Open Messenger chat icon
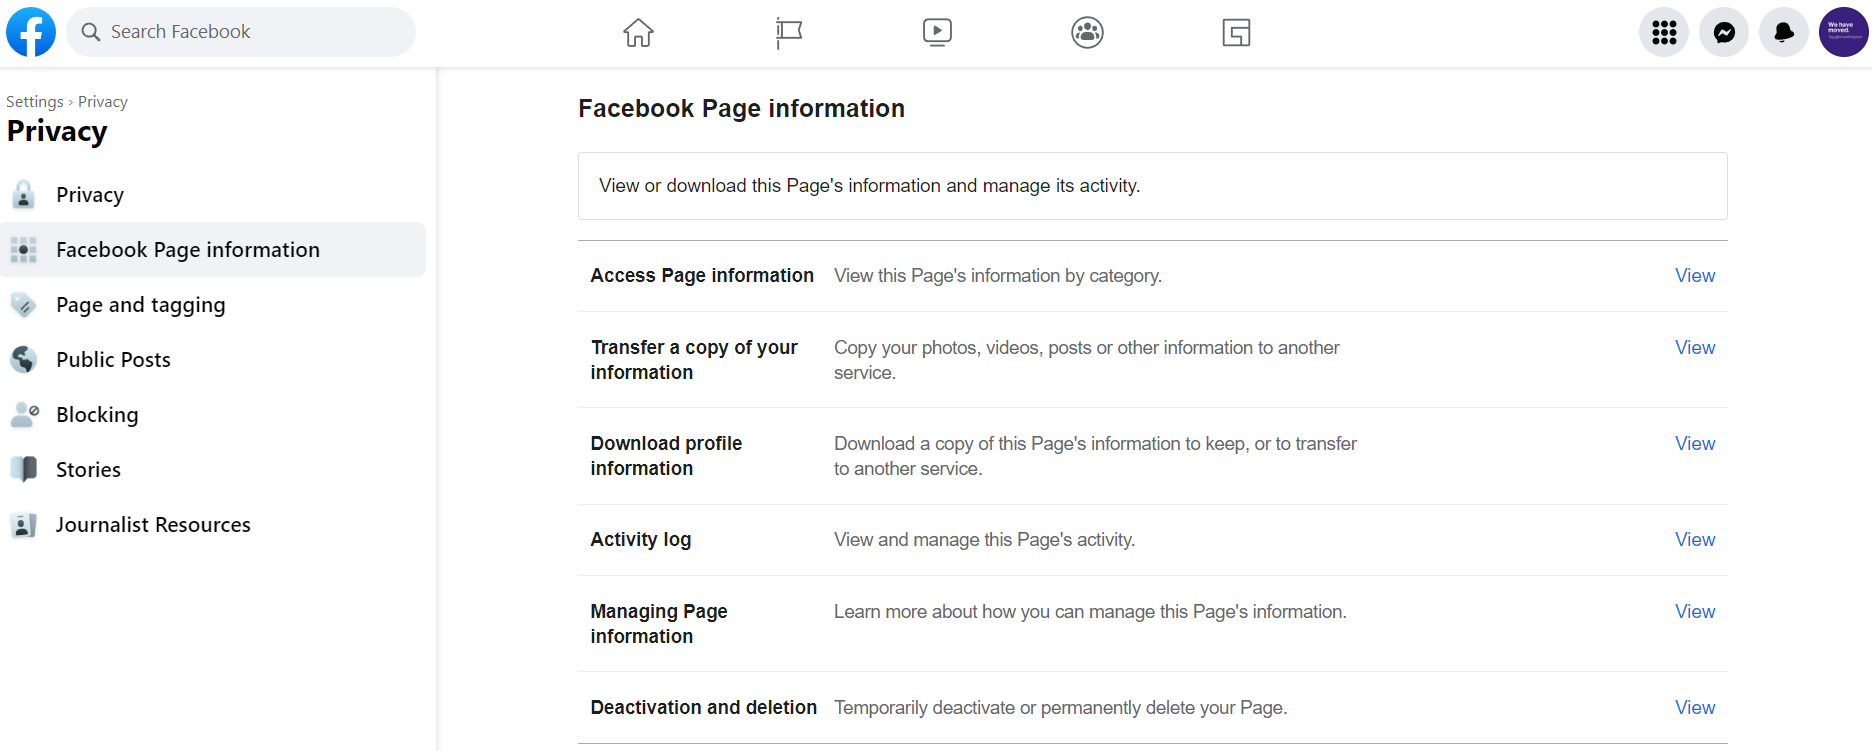This screenshot has height=751, width=1872. [x=1724, y=33]
